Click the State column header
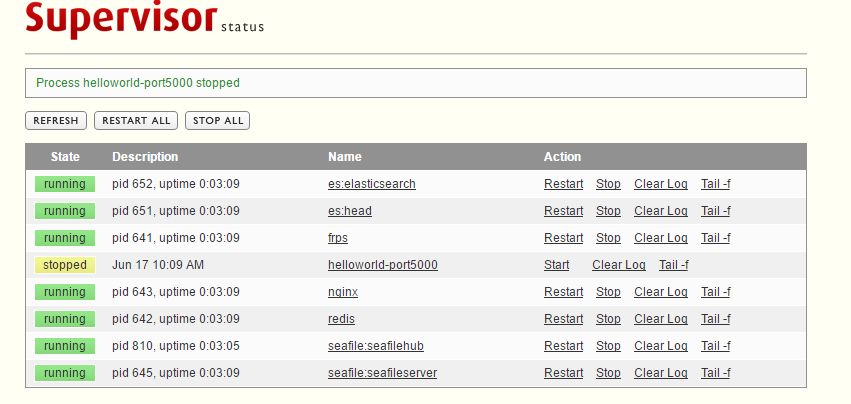The height and width of the screenshot is (404, 851). [65, 157]
